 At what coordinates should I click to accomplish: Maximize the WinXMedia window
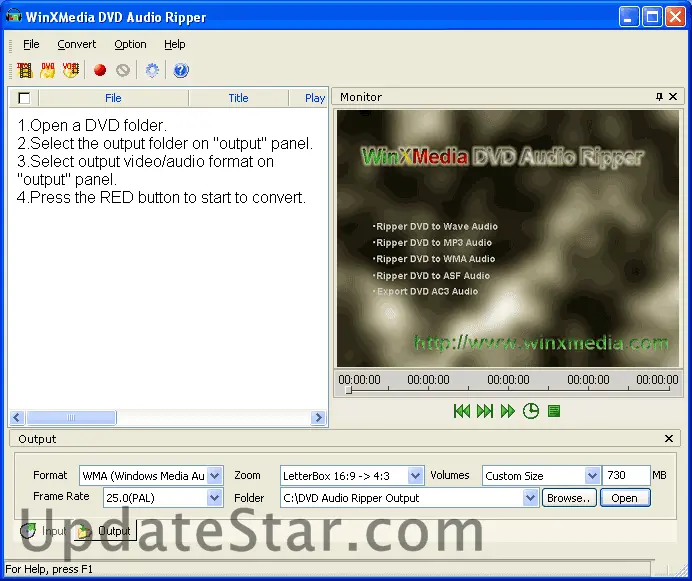pos(652,17)
